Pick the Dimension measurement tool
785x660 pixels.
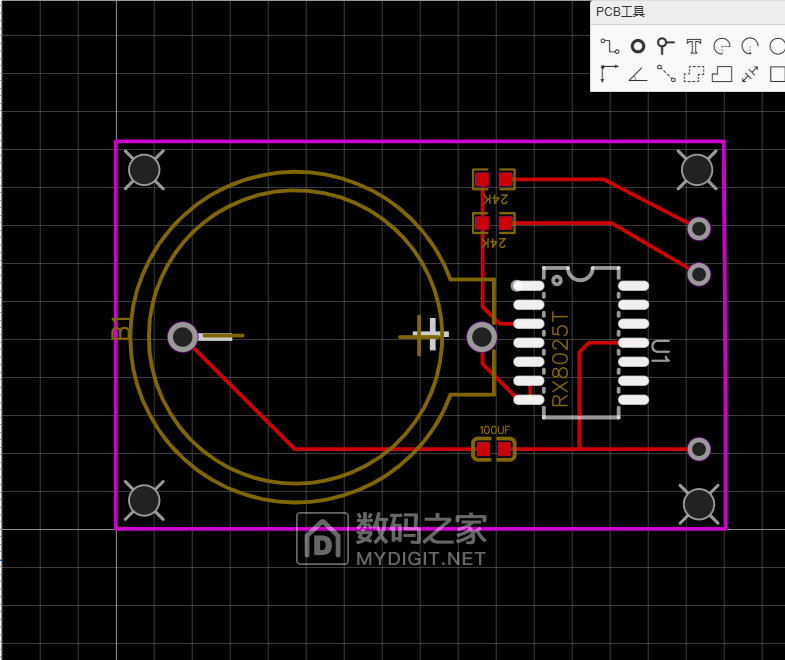pyautogui.click(x=750, y=73)
